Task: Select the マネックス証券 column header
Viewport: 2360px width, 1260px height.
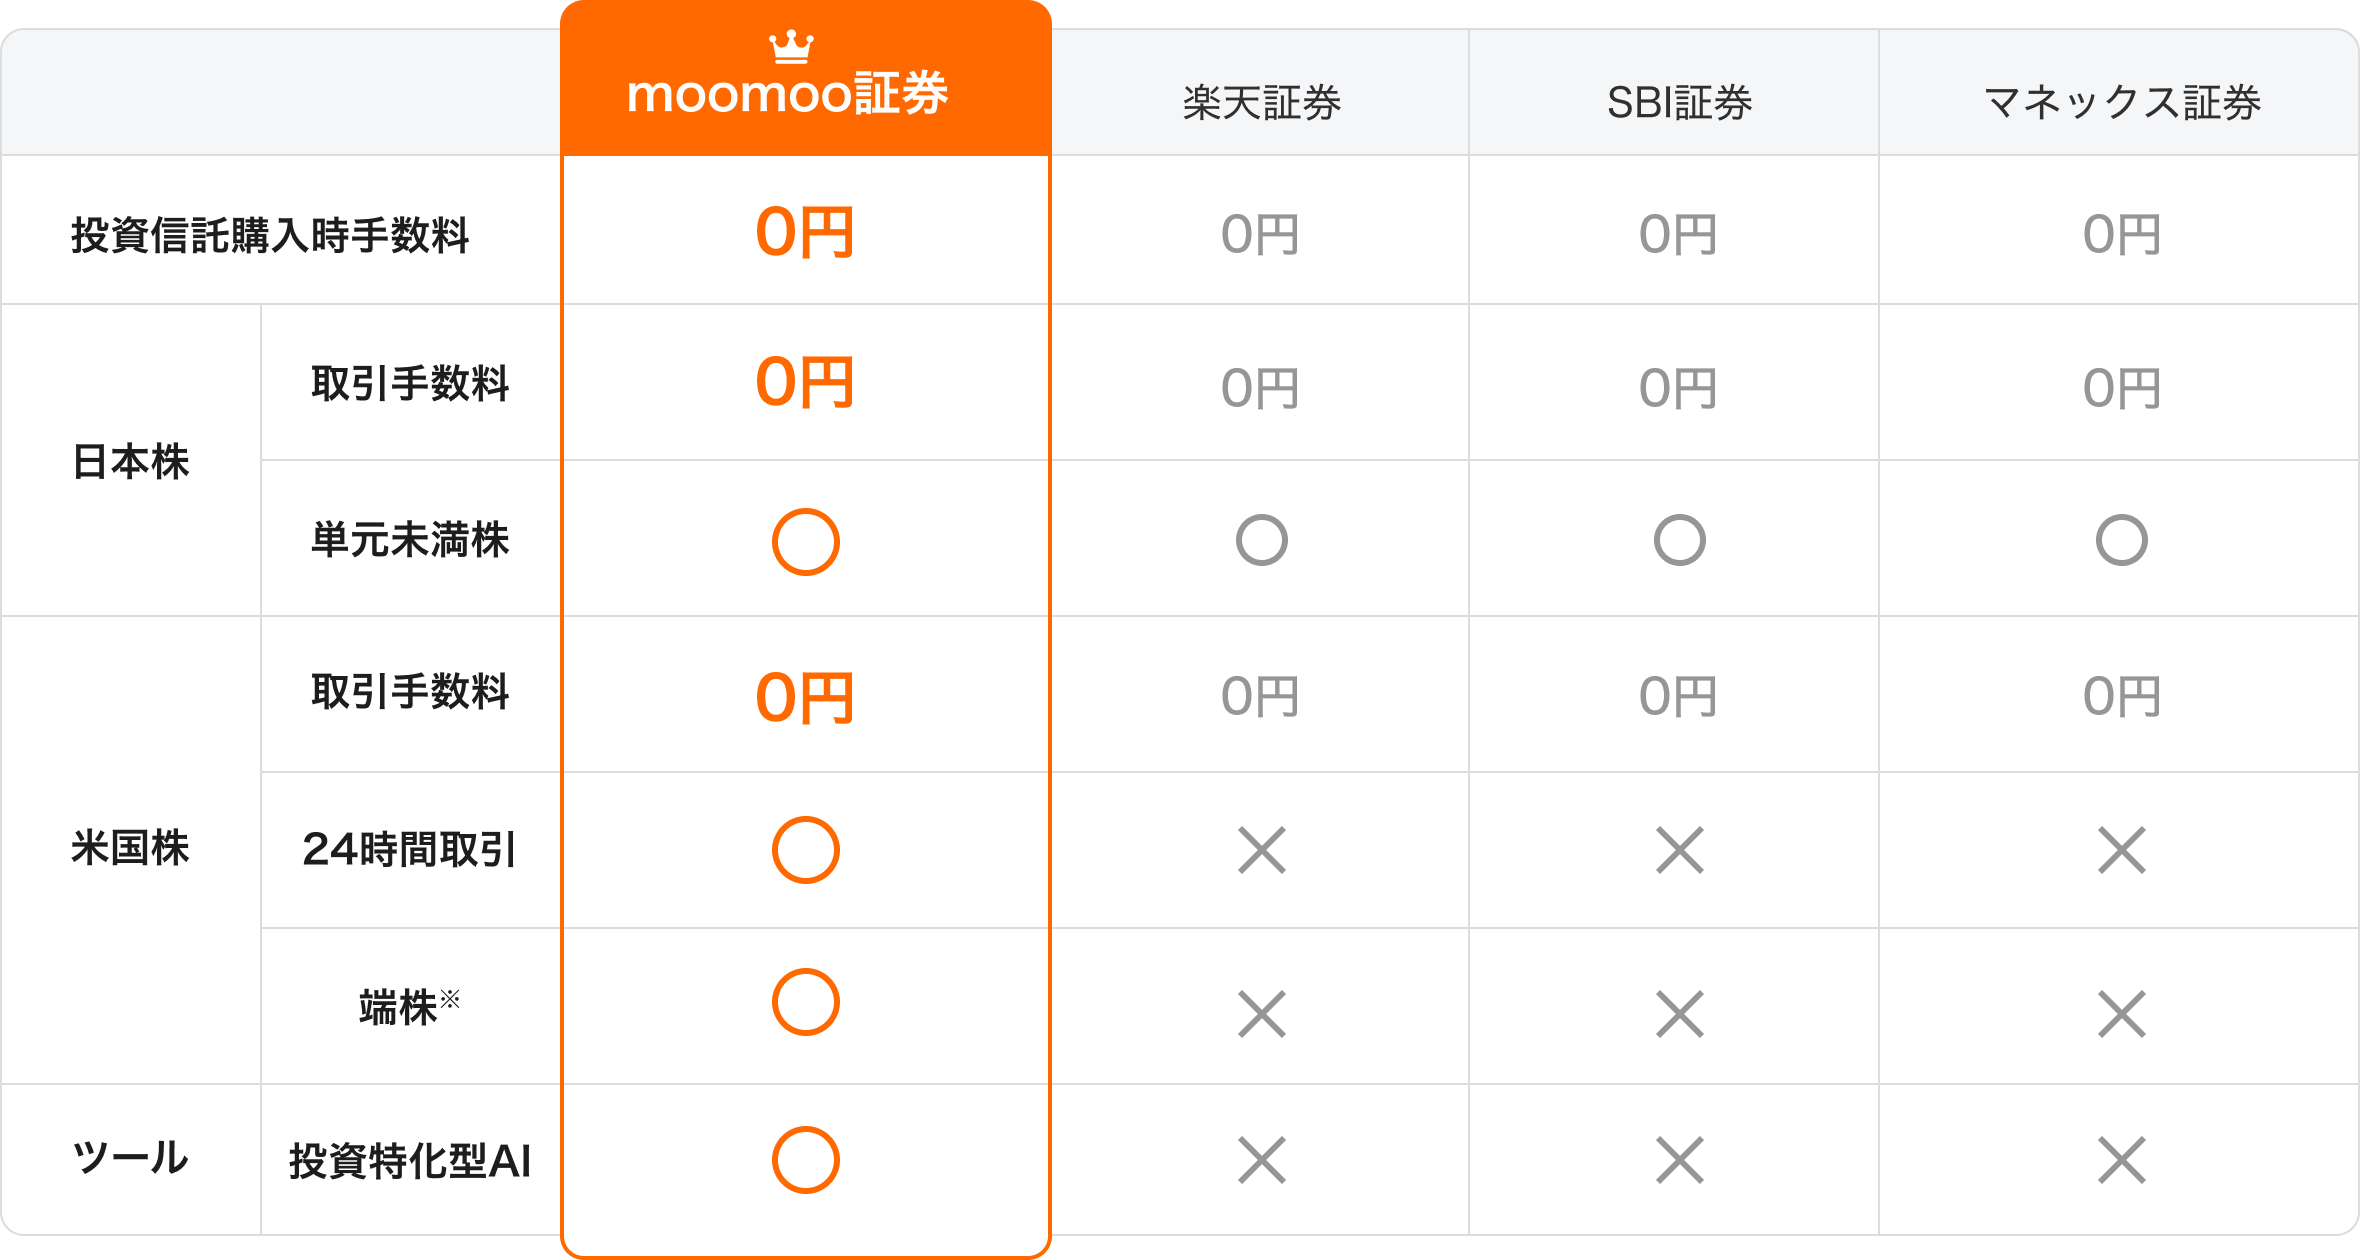Action: pyautogui.click(x=2121, y=103)
